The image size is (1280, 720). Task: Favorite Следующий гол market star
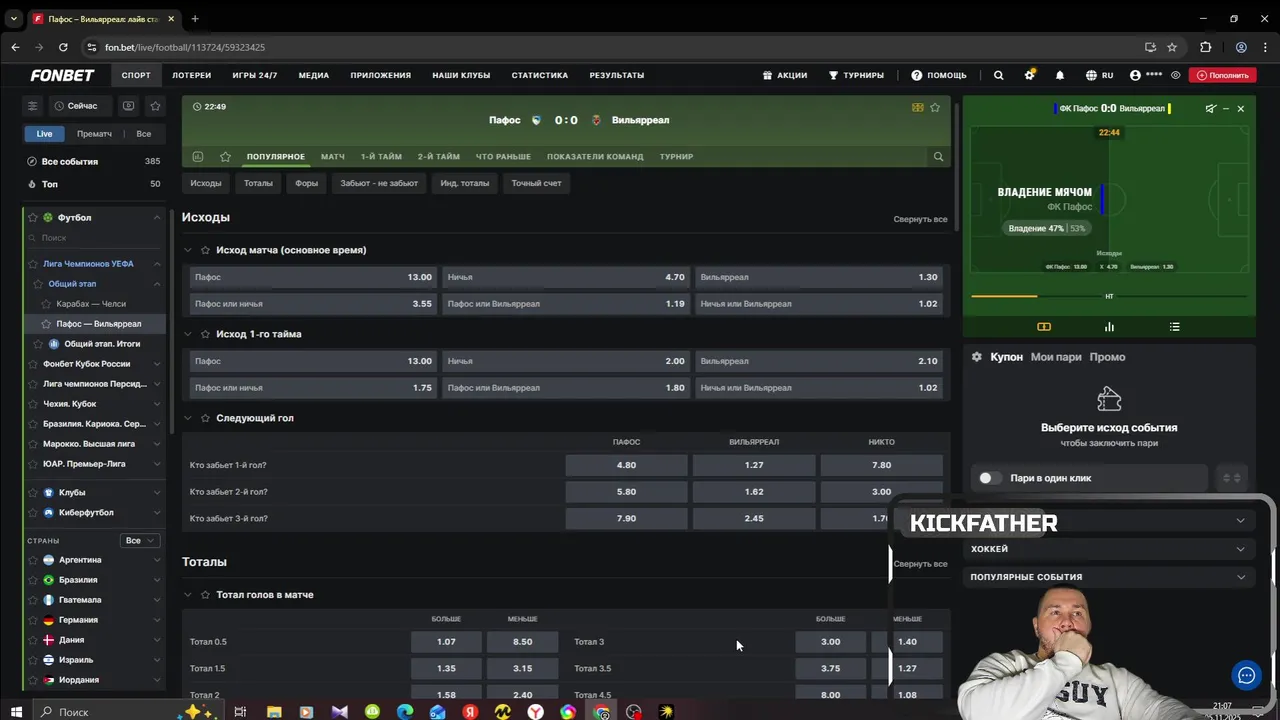click(205, 418)
